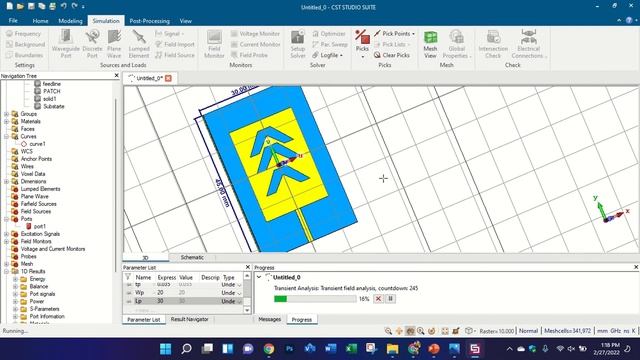The height and width of the screenshot is (360, 640).
Task: Expand the Excitation Signals node
Action: (x=7, y=234)
